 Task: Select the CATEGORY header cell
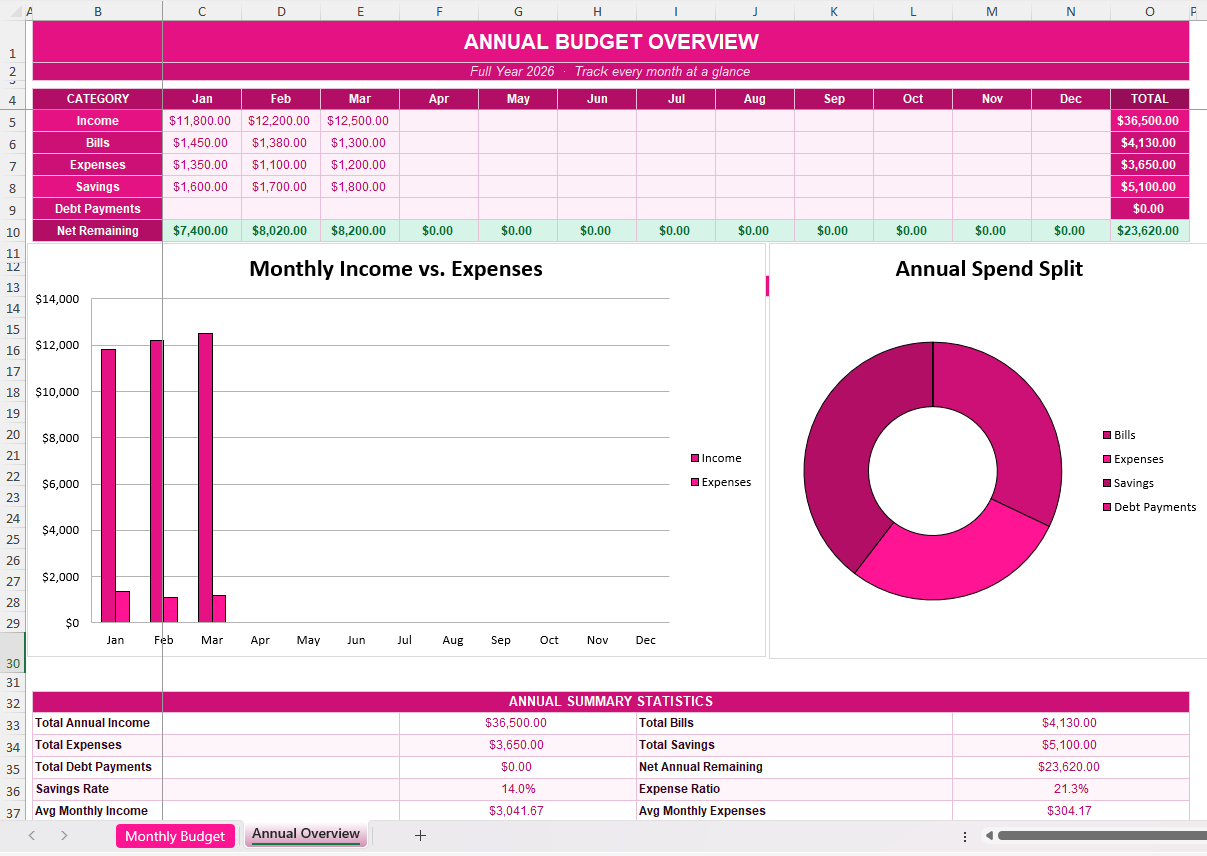(x=98, y=99)
